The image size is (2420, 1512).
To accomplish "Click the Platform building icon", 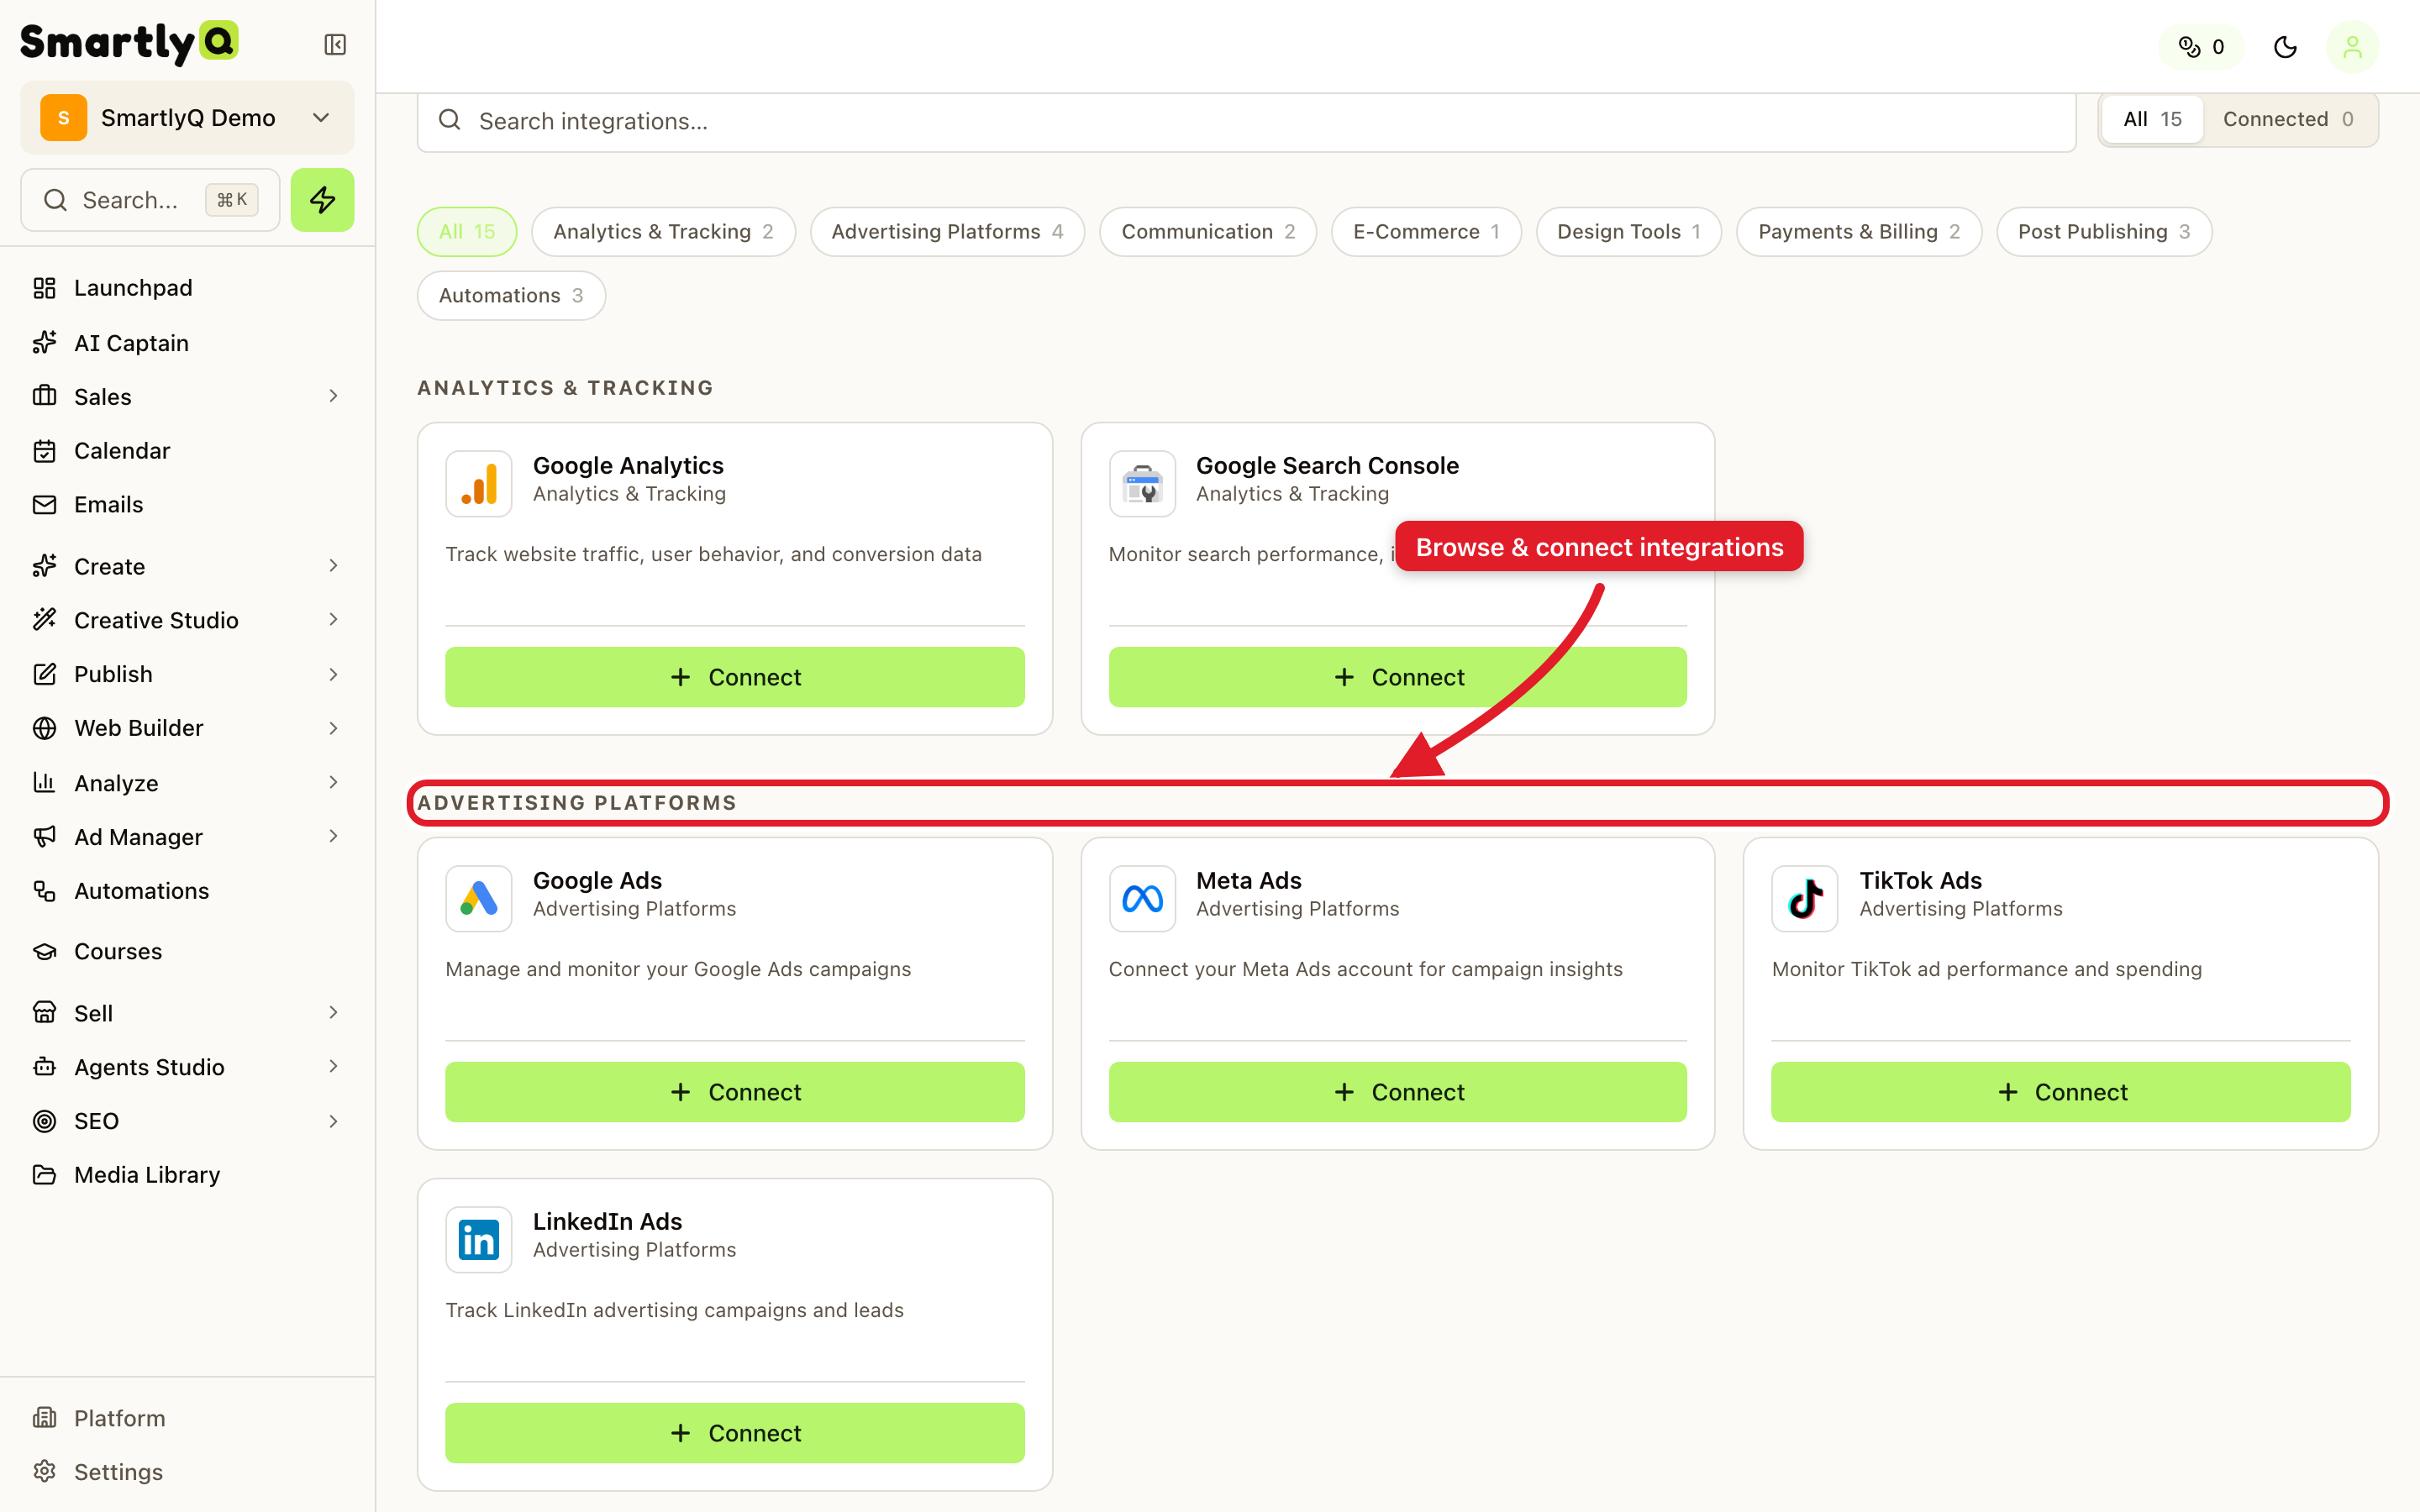I will click(44, 1418).
